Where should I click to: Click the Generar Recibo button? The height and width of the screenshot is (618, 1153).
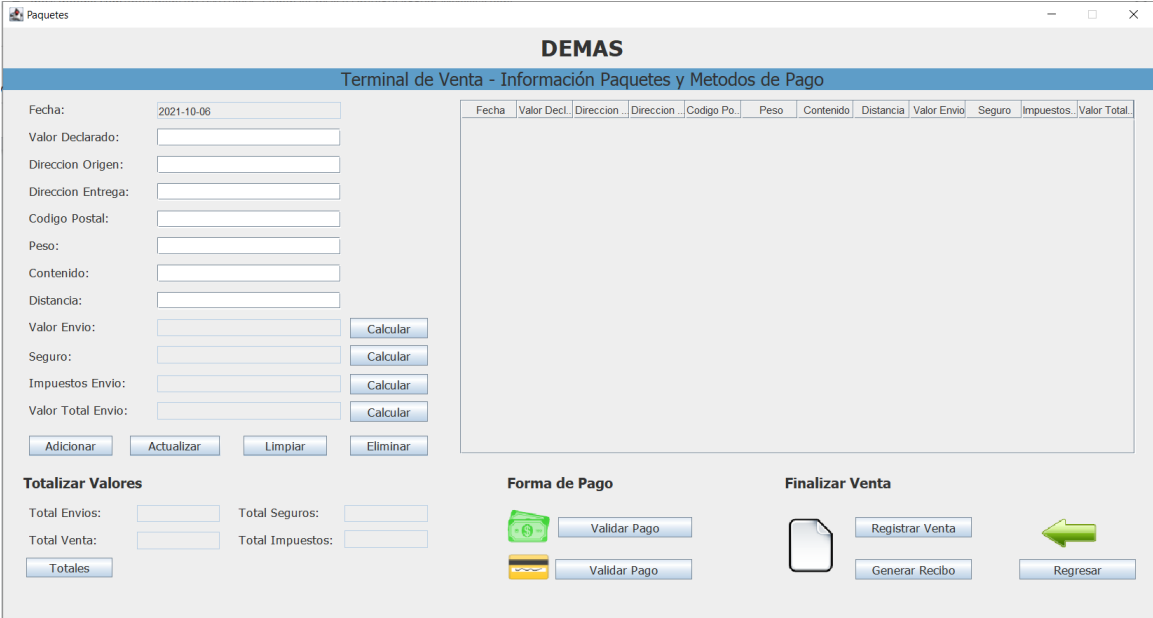pos(913,570)
